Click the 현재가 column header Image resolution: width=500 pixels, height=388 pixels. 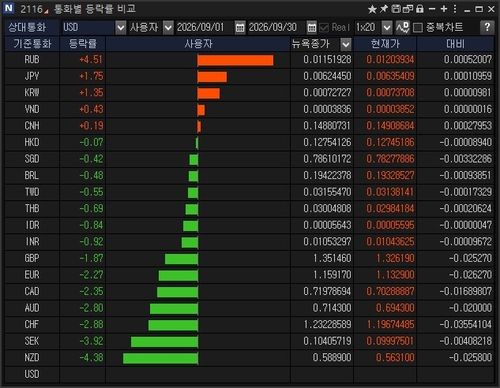[x=385, y=44]
